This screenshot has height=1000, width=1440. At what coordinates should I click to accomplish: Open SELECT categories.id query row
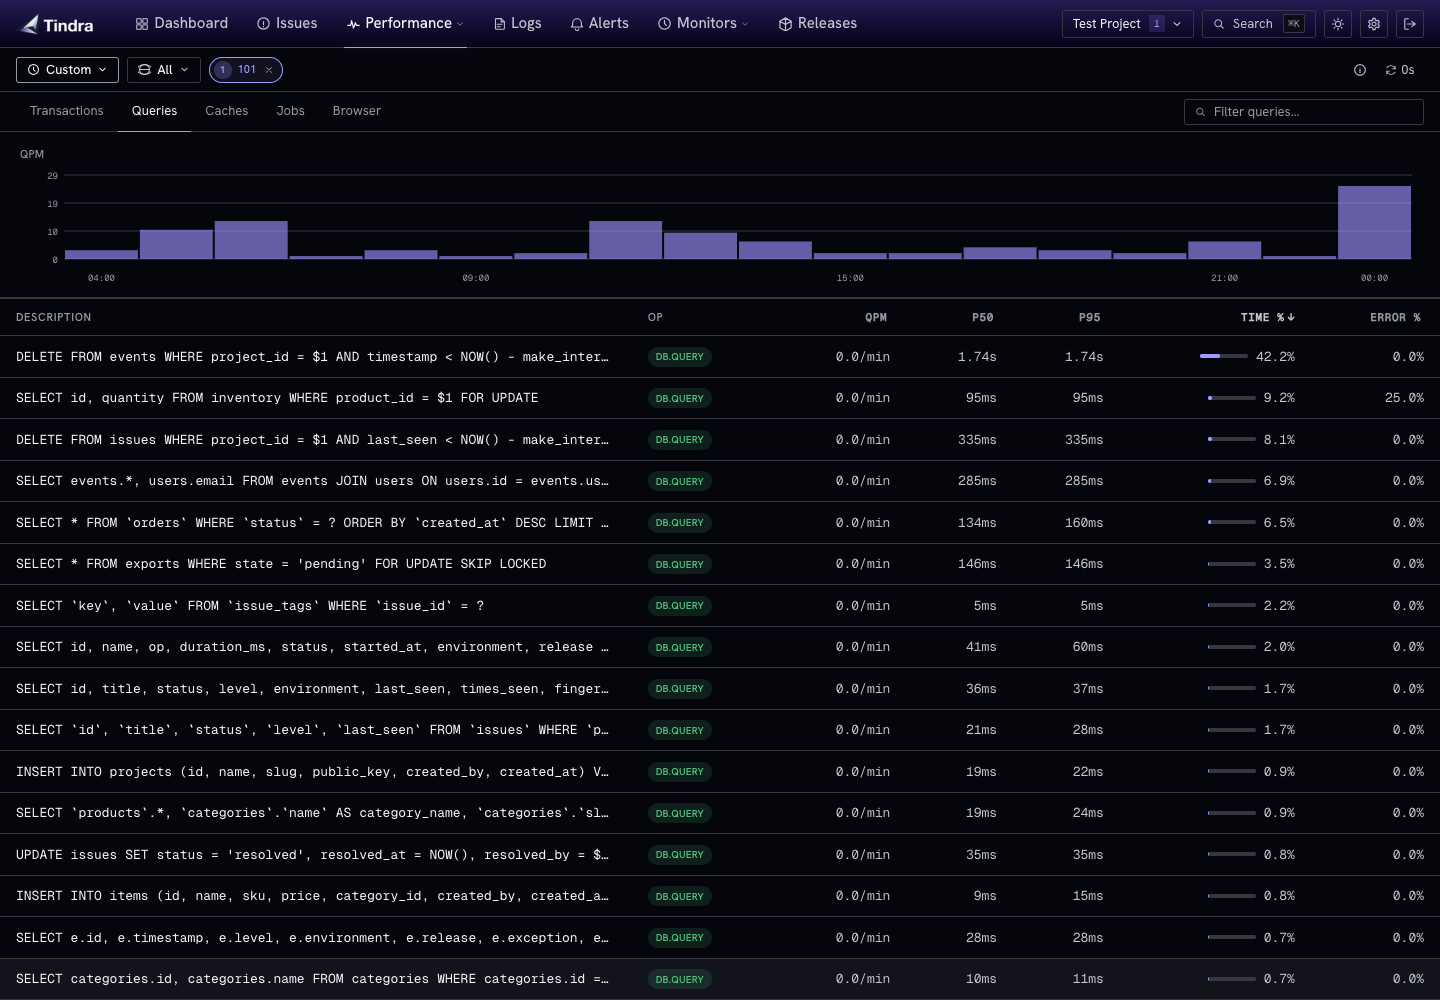tap(720, 979)
